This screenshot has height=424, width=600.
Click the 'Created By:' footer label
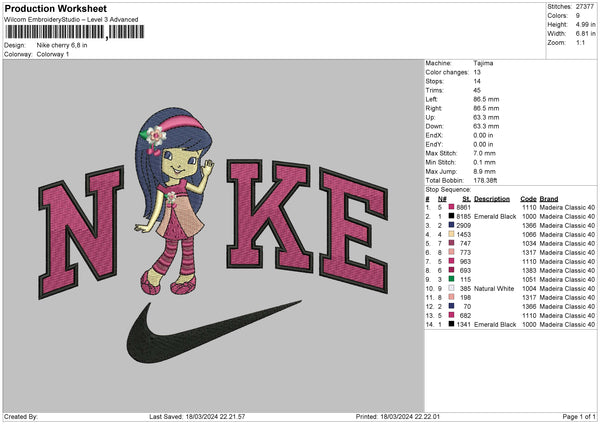point(21,416)
